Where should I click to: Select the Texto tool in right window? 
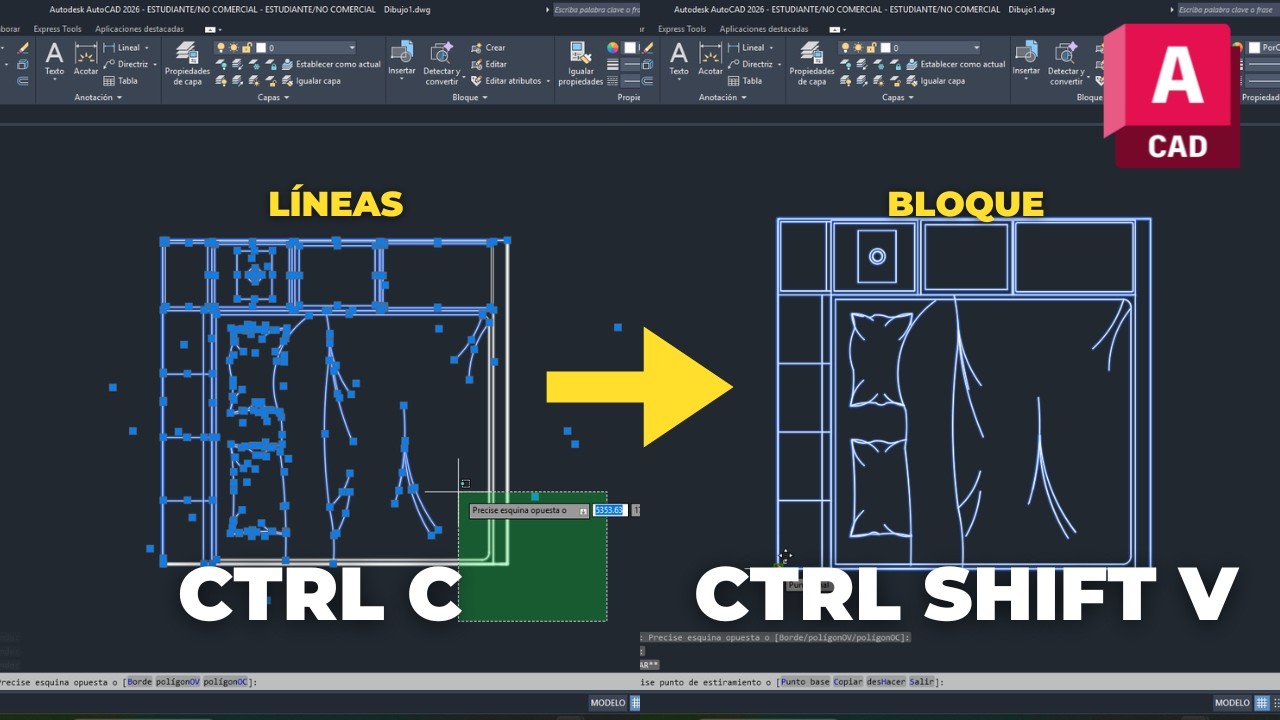[x=679, y=59]
